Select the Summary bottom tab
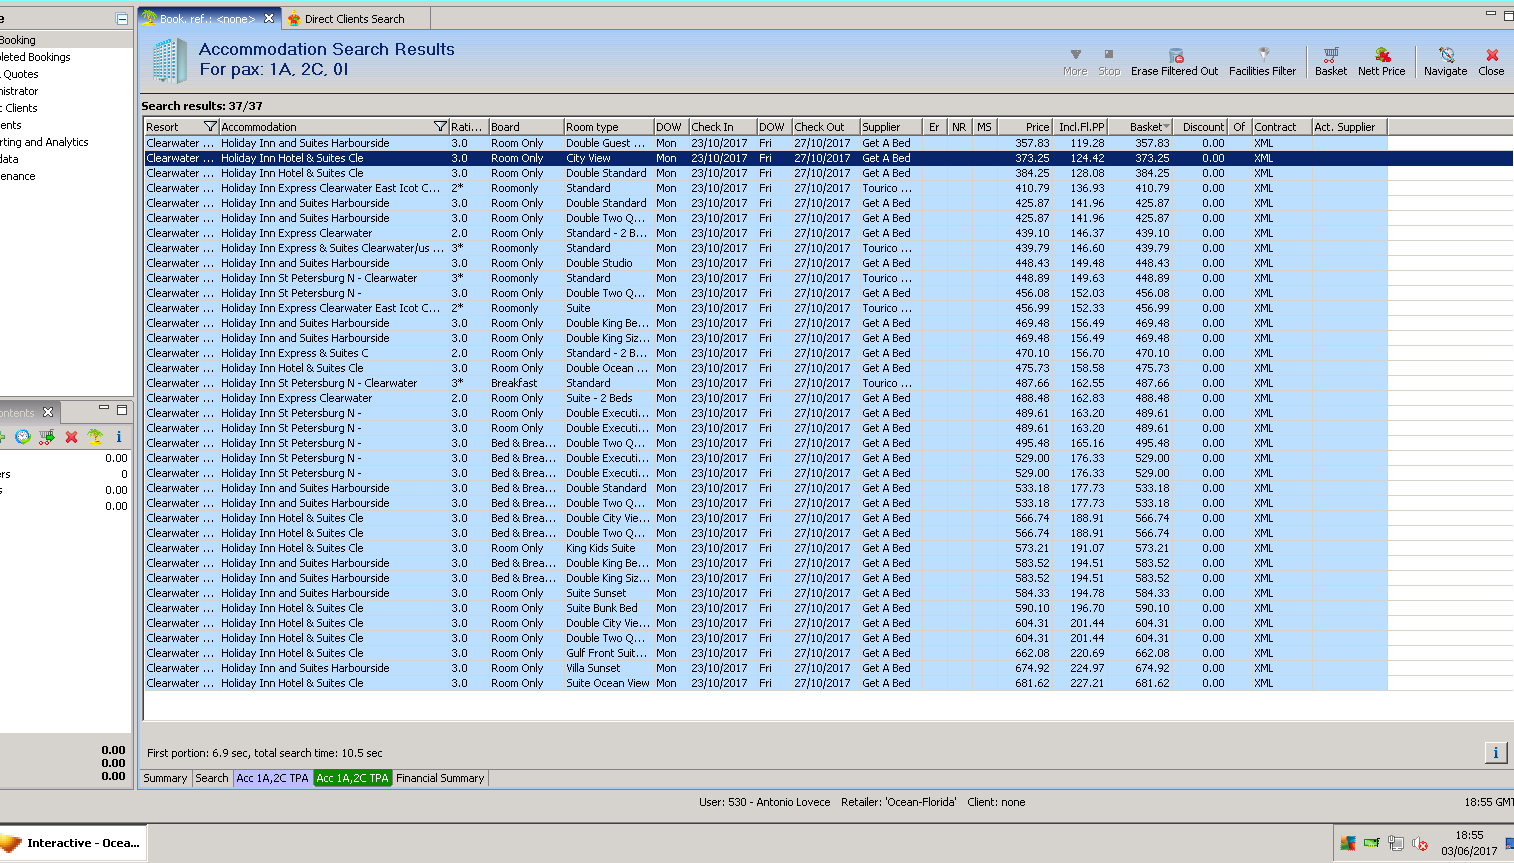Screen dimensions: 1514x863 pos(165,778)
